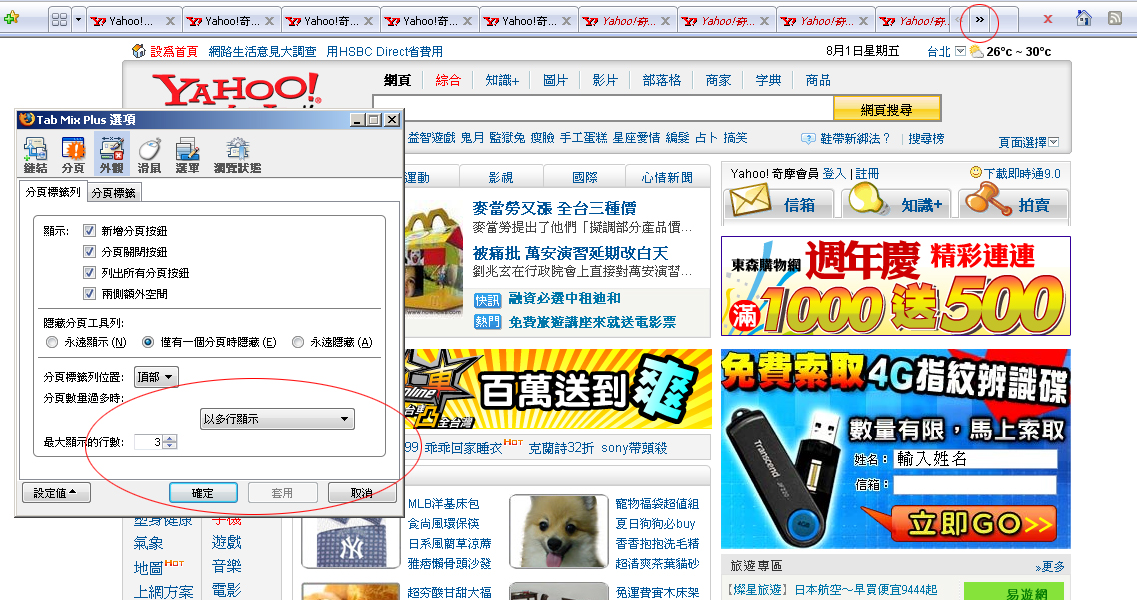Click the 下載即時通9.0 link

coord(1022,173)
